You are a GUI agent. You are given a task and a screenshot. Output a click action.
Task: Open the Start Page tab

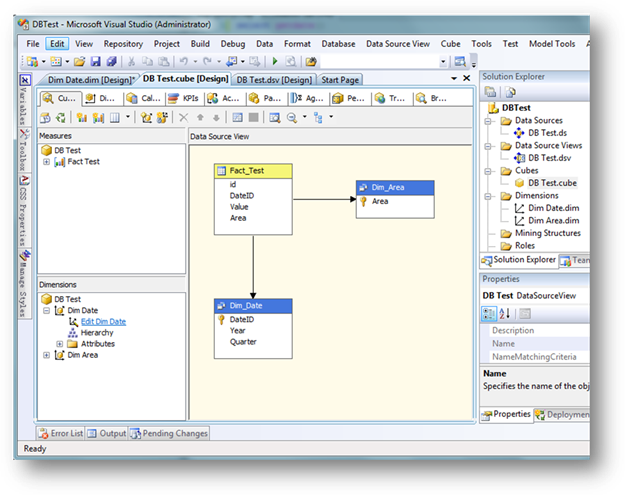(340, 80)
